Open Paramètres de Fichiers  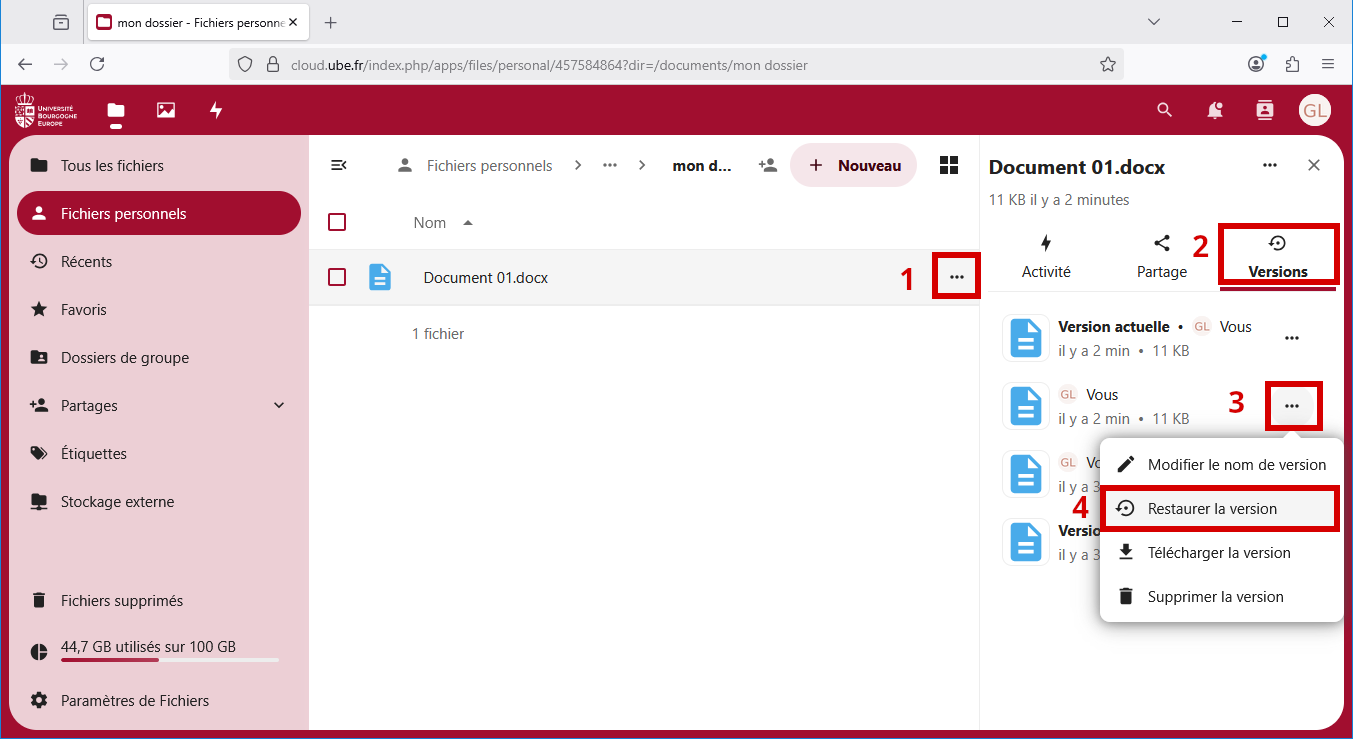135,700
